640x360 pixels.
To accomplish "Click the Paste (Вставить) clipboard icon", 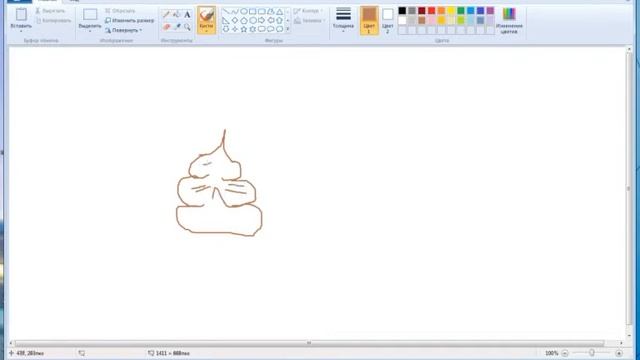I will (x=21, y=15).
